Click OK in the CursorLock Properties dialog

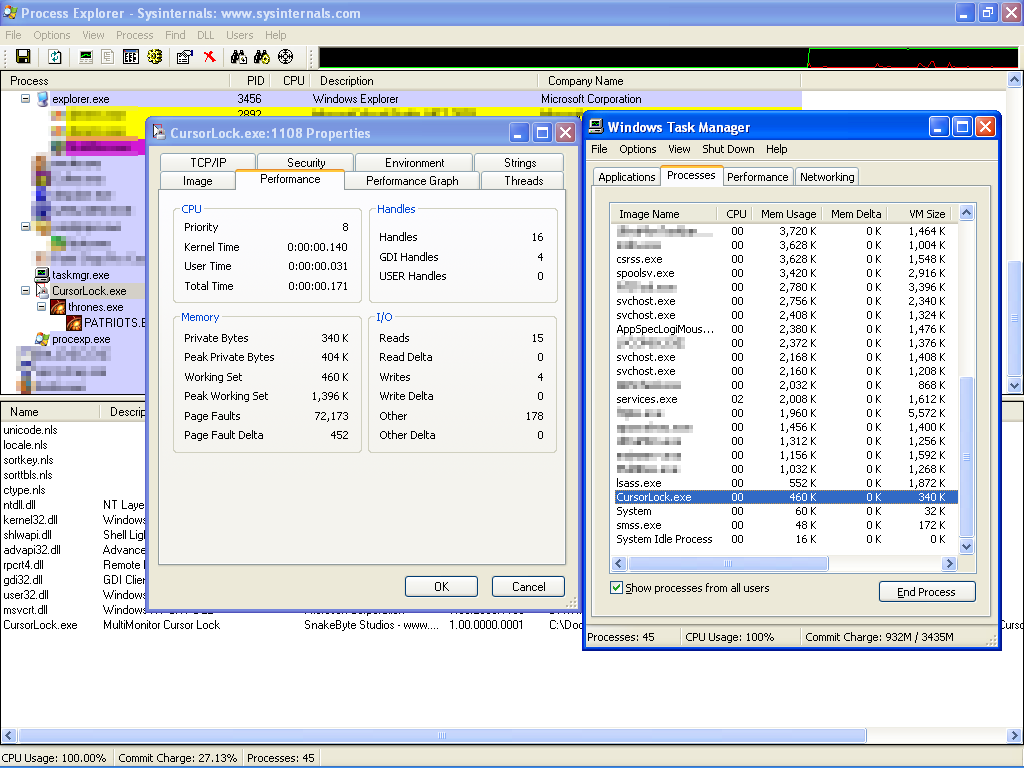tap(441, 586)
